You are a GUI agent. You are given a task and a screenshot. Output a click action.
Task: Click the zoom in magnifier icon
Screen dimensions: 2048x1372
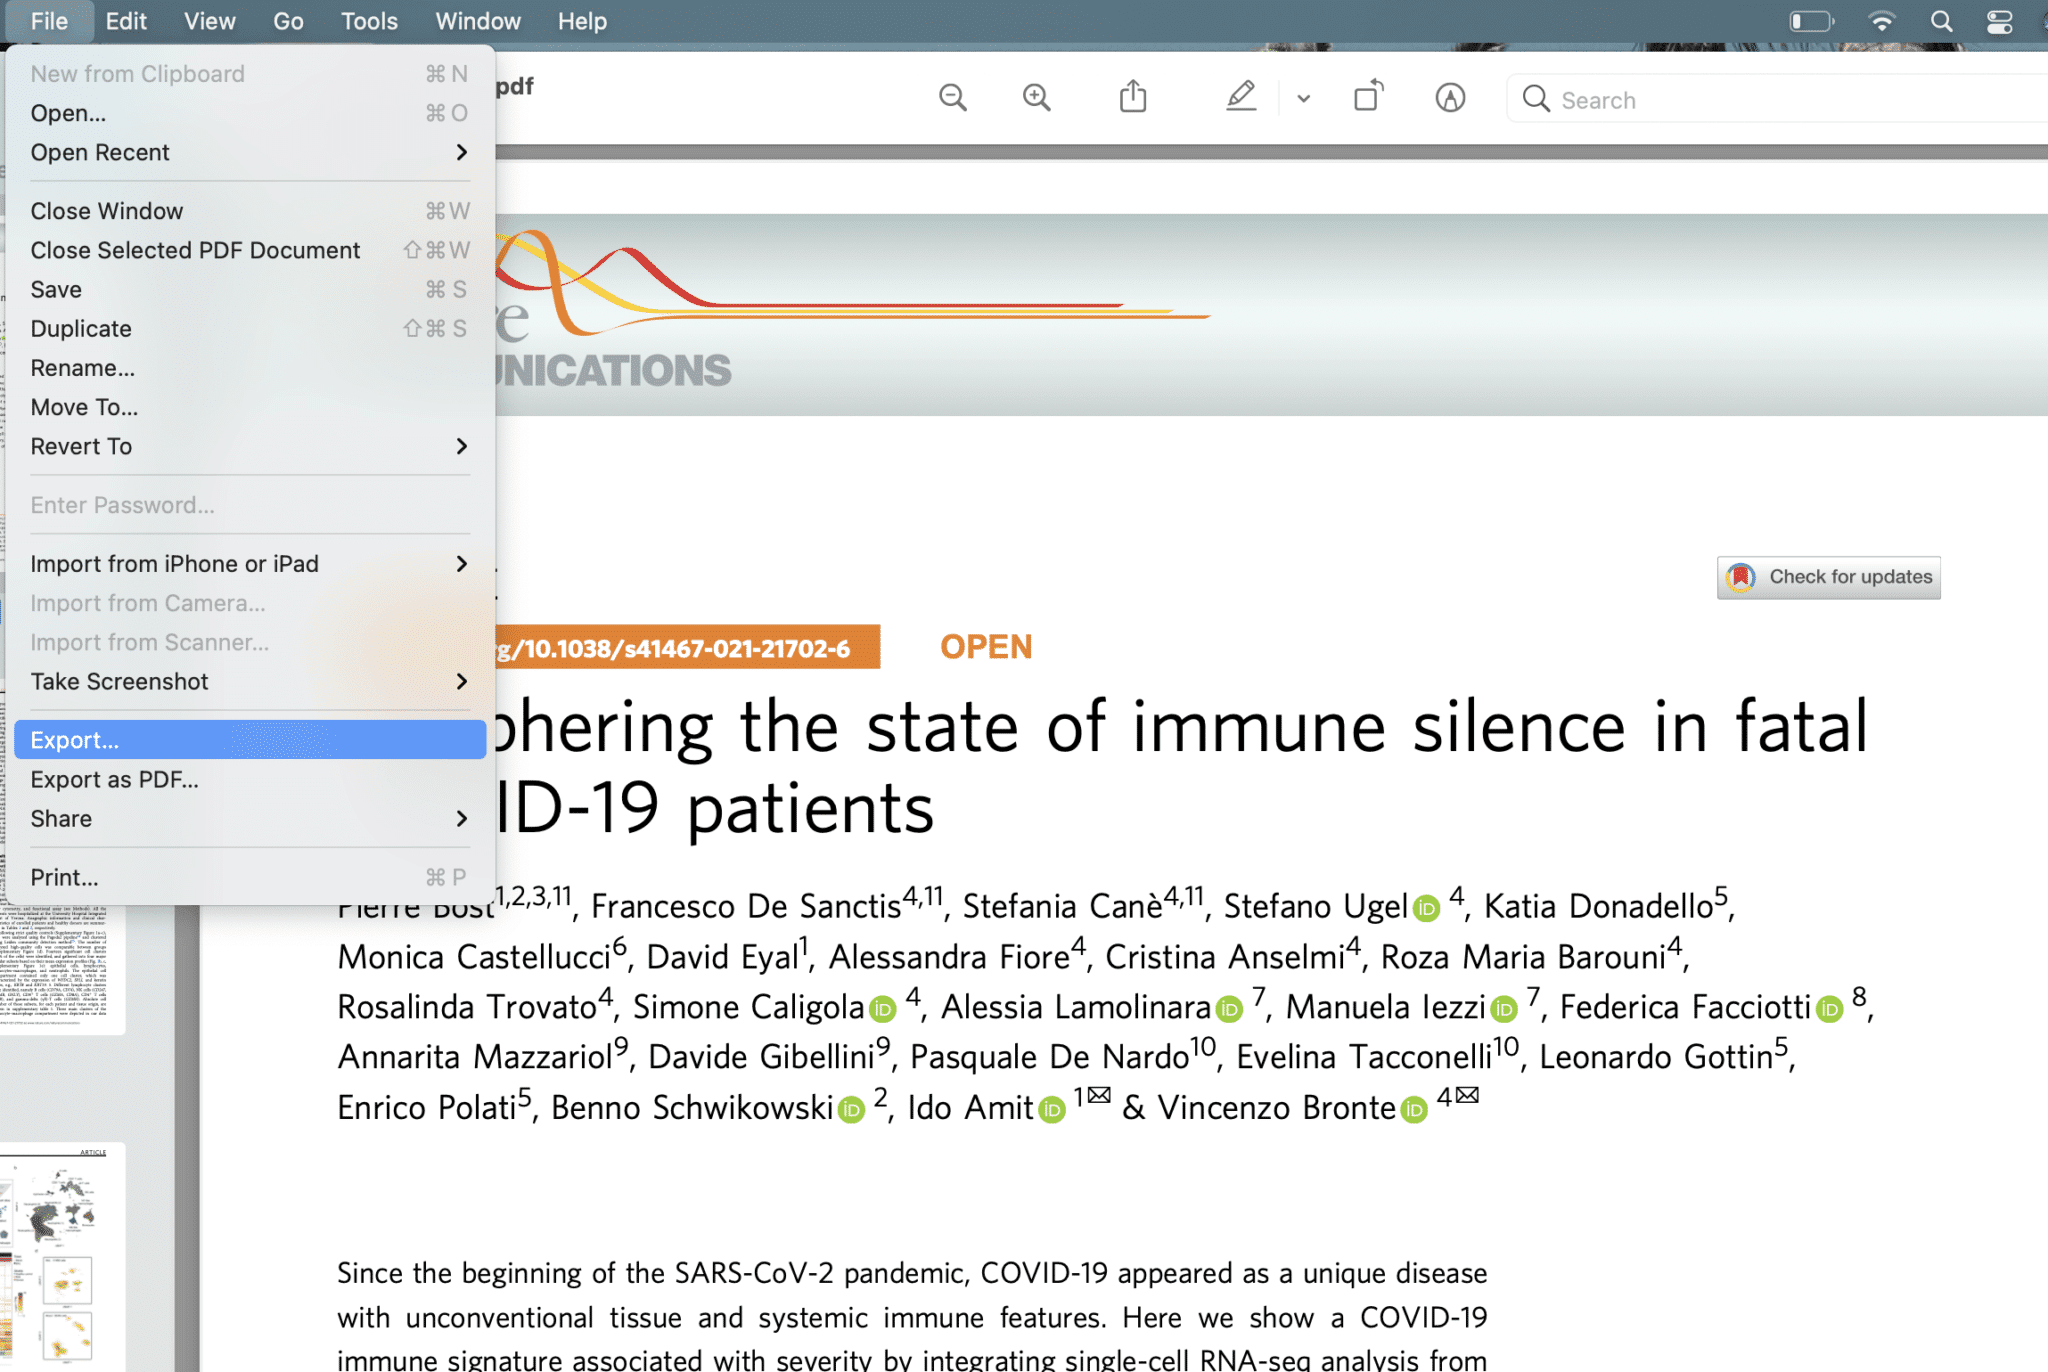(1038, 100)
